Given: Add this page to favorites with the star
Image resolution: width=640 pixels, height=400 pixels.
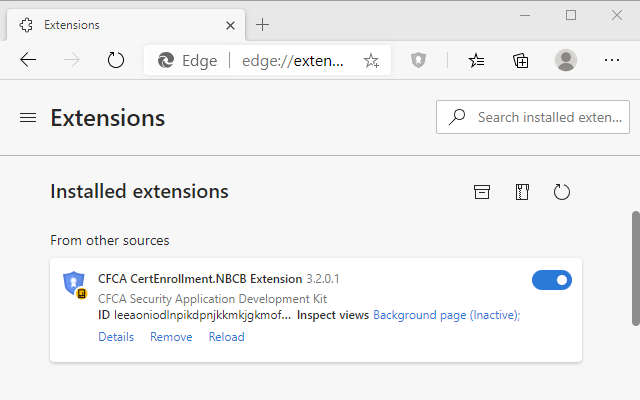Looking at the screenshot, I should point(371,60).
